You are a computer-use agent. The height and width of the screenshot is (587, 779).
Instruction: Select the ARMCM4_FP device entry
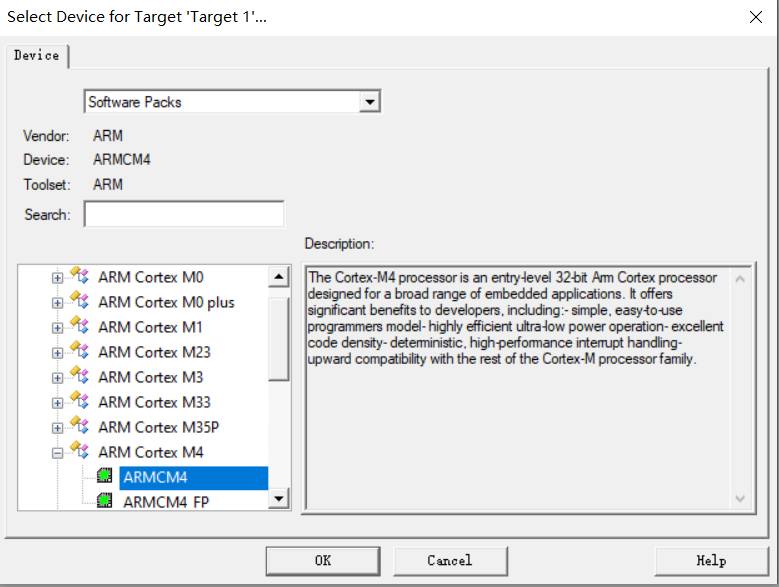click(166, 502)
